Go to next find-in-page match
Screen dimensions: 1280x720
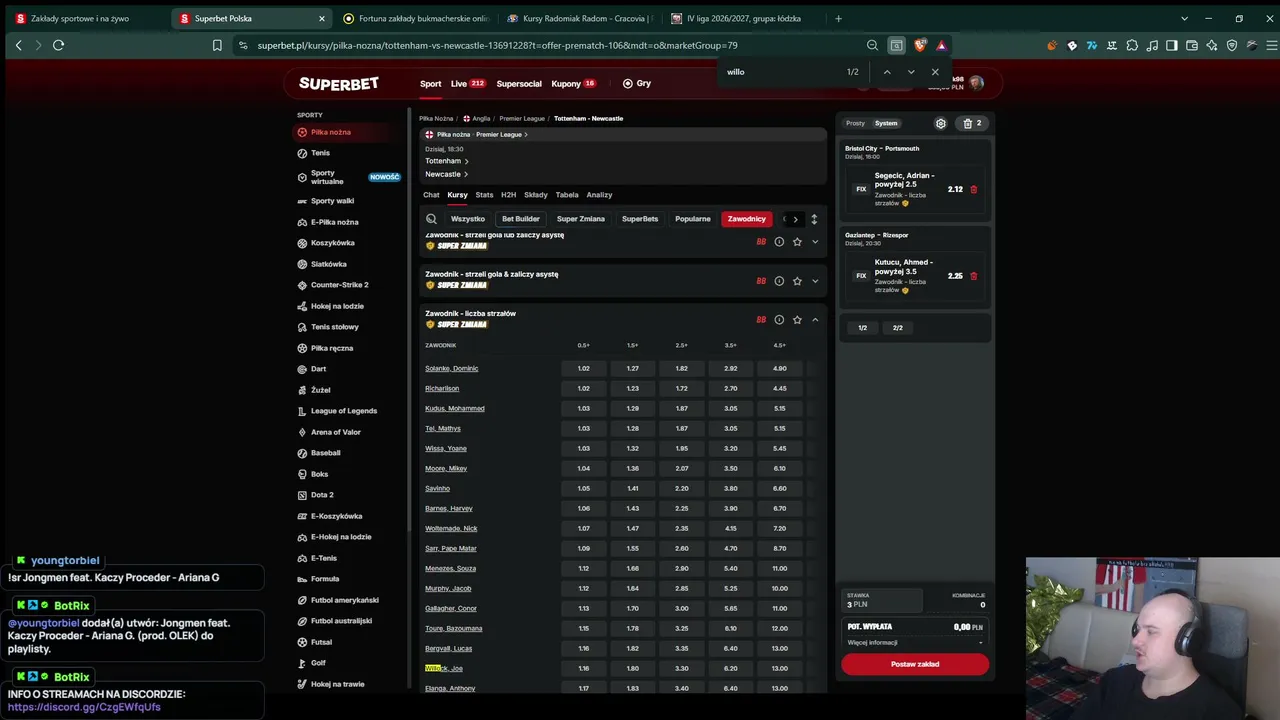911,72
